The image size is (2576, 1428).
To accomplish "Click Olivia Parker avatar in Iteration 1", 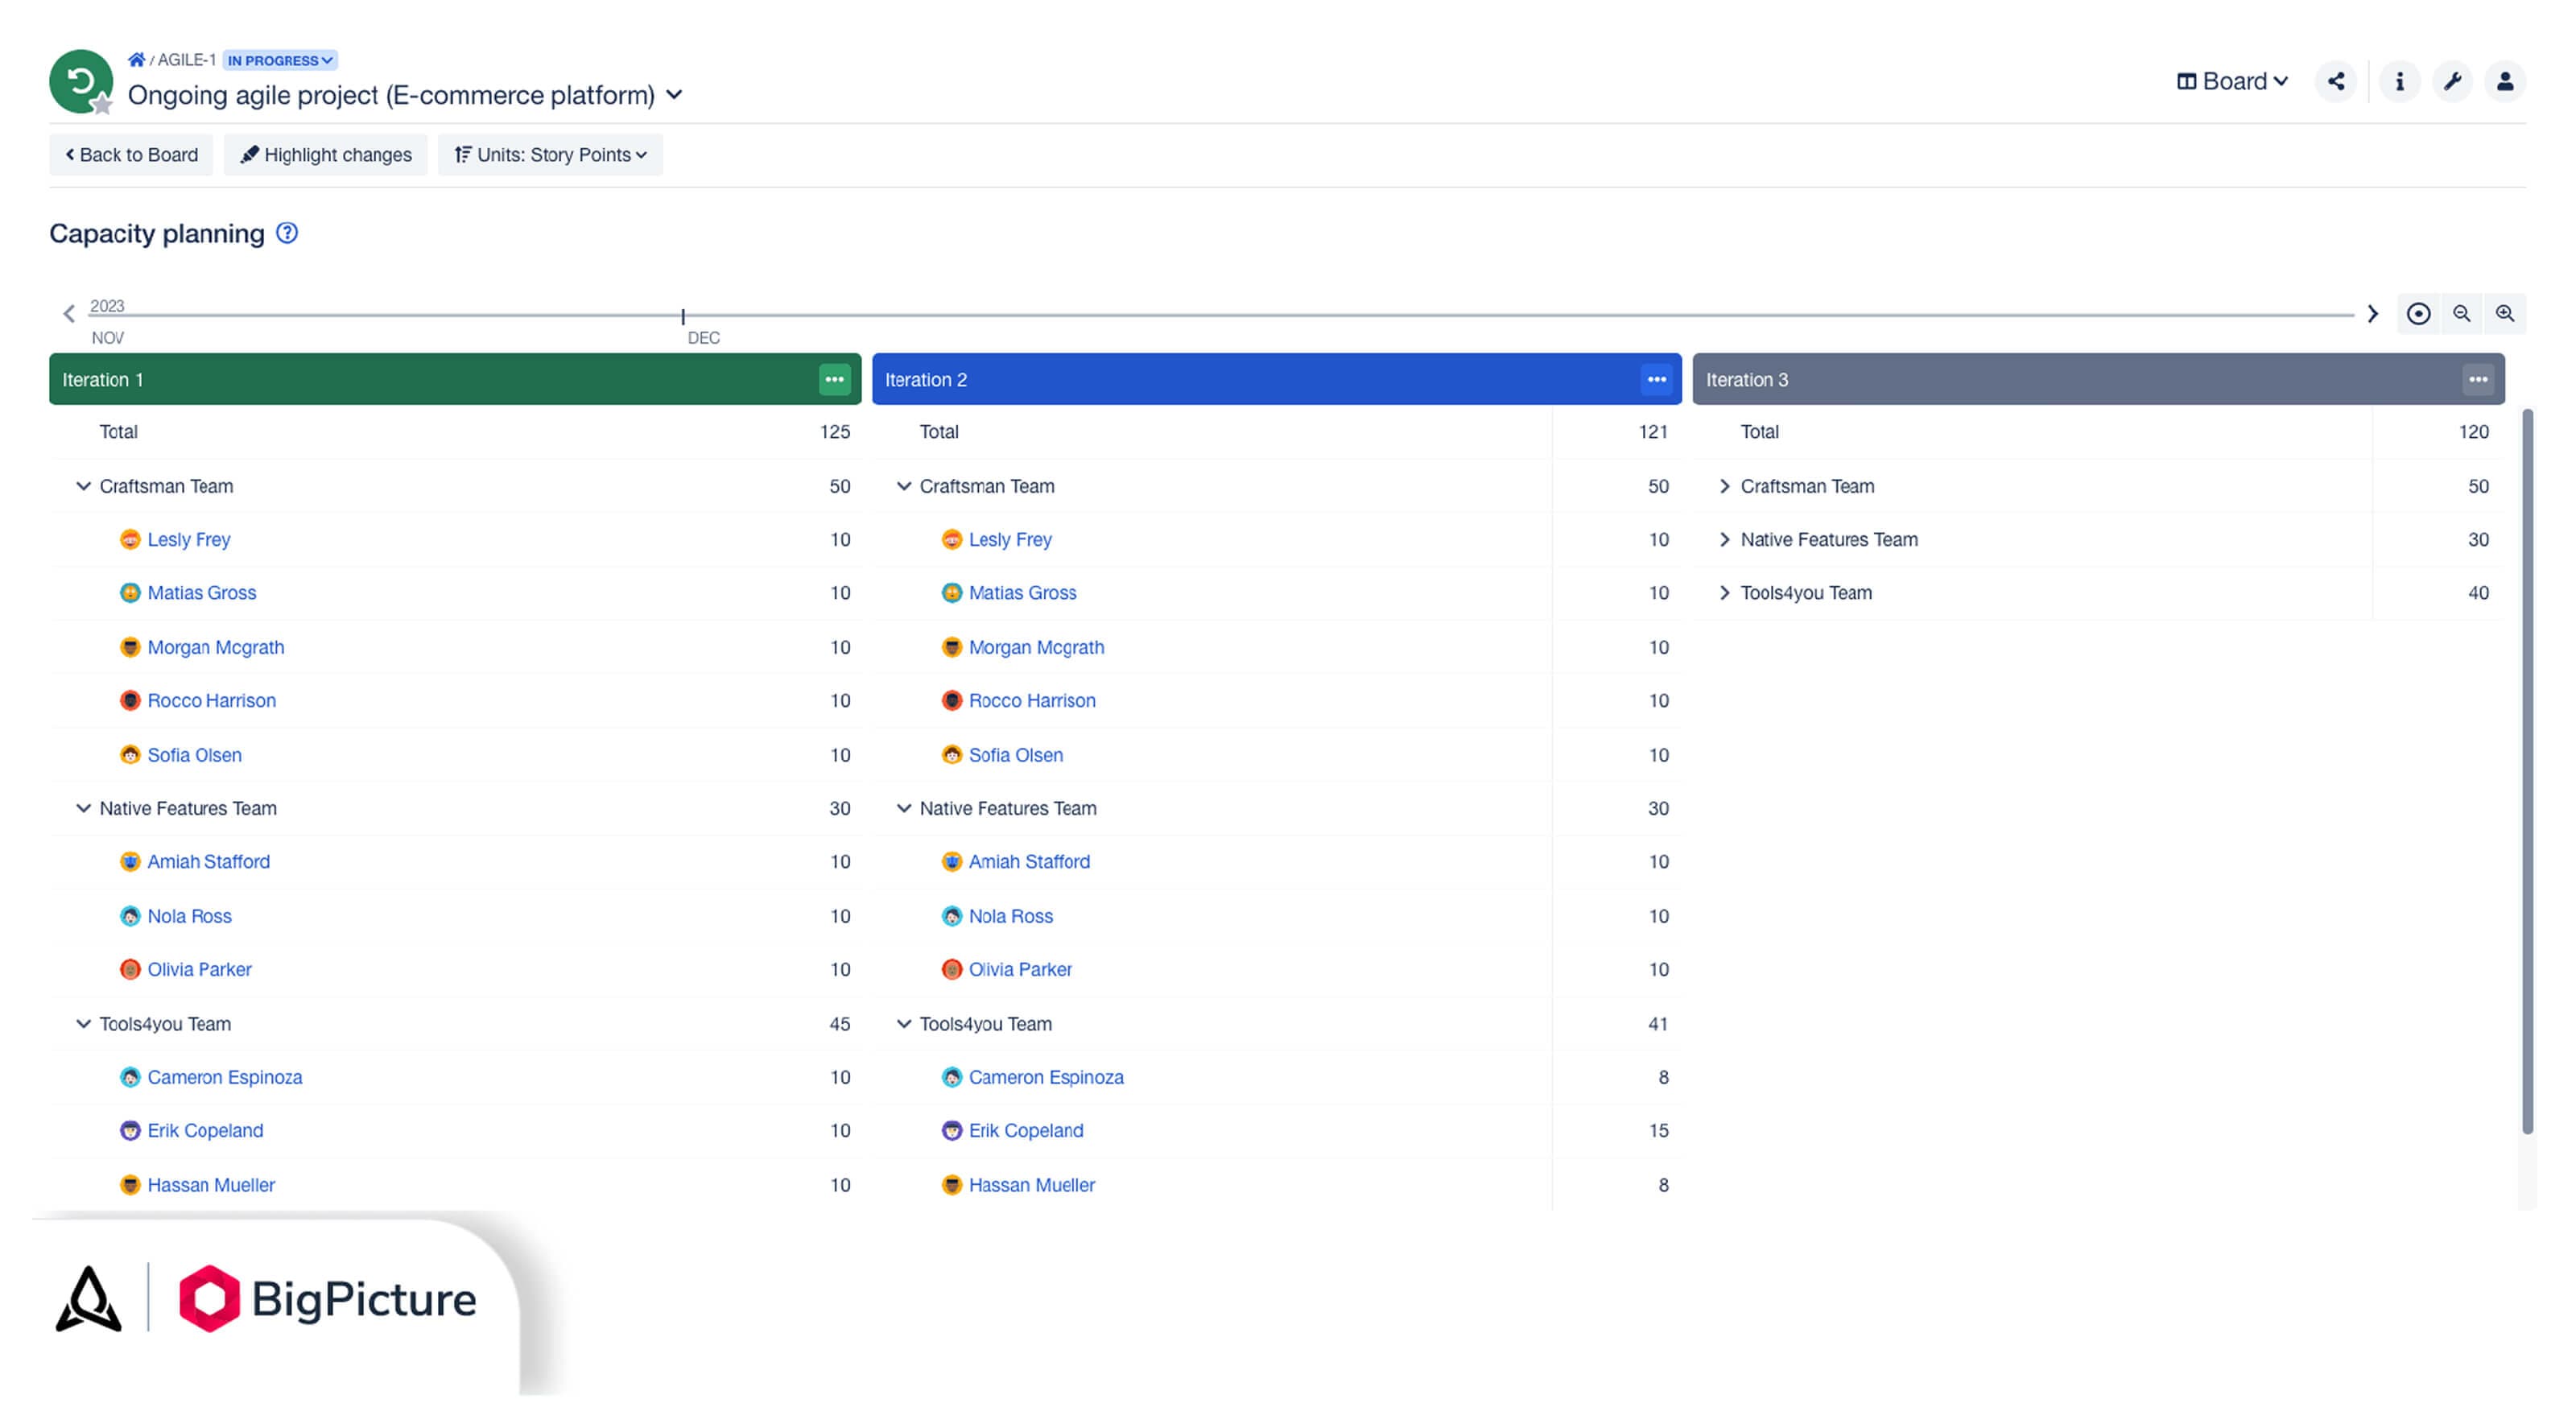I will [x=130, y=969].
